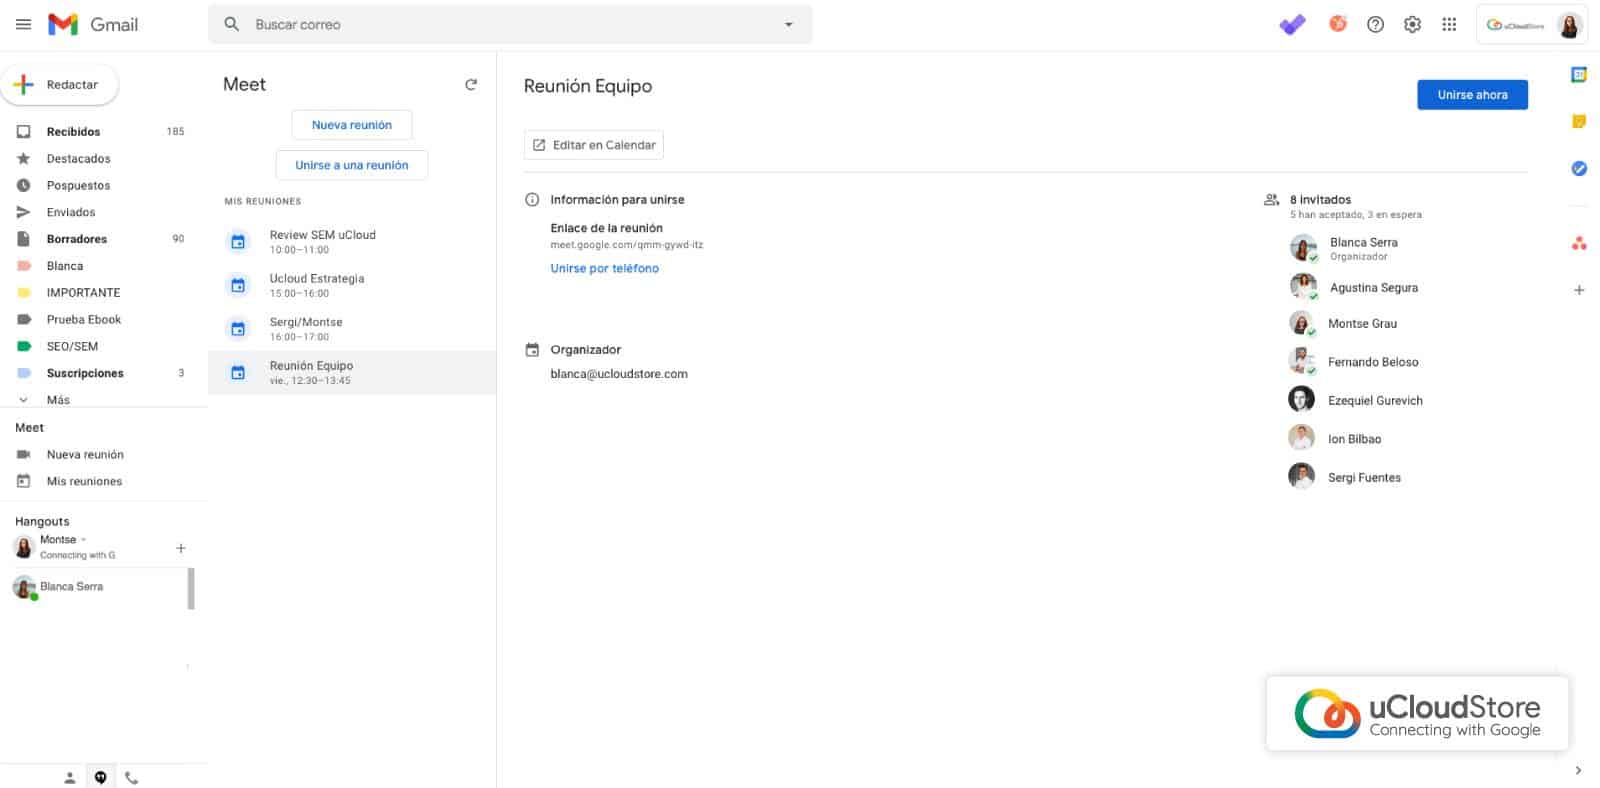Open Google Calendar side panel icon
1600x788 pixels.
[1579, 75]
